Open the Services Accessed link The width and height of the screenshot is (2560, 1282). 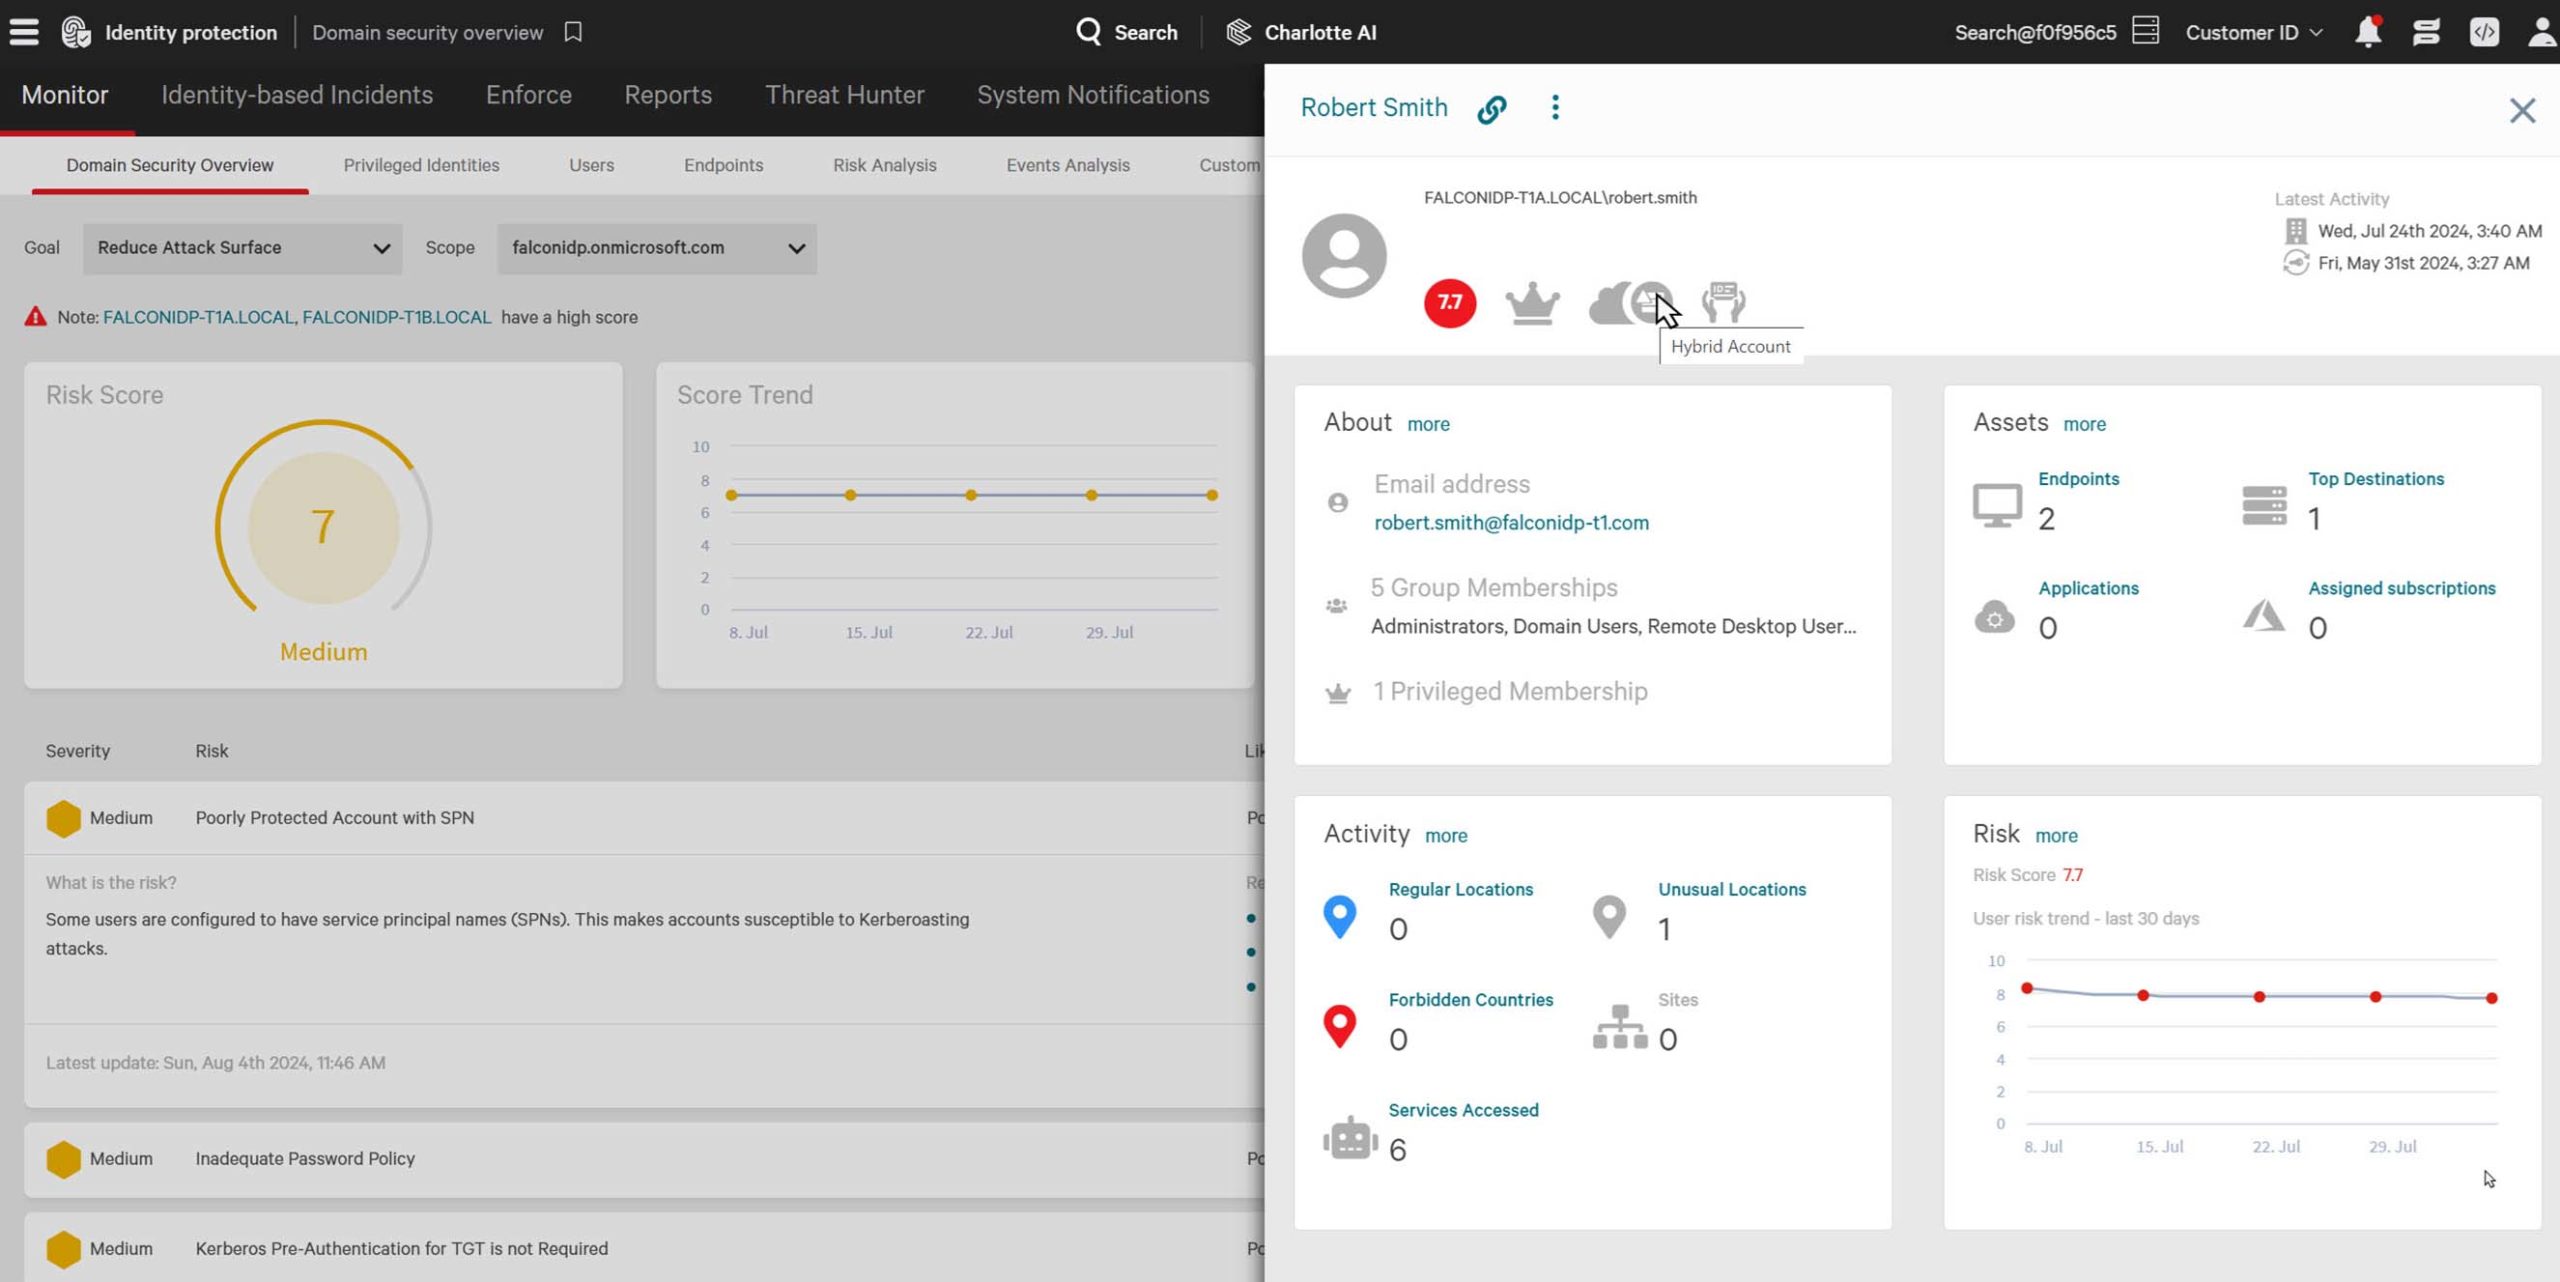pos(1463,1110)
